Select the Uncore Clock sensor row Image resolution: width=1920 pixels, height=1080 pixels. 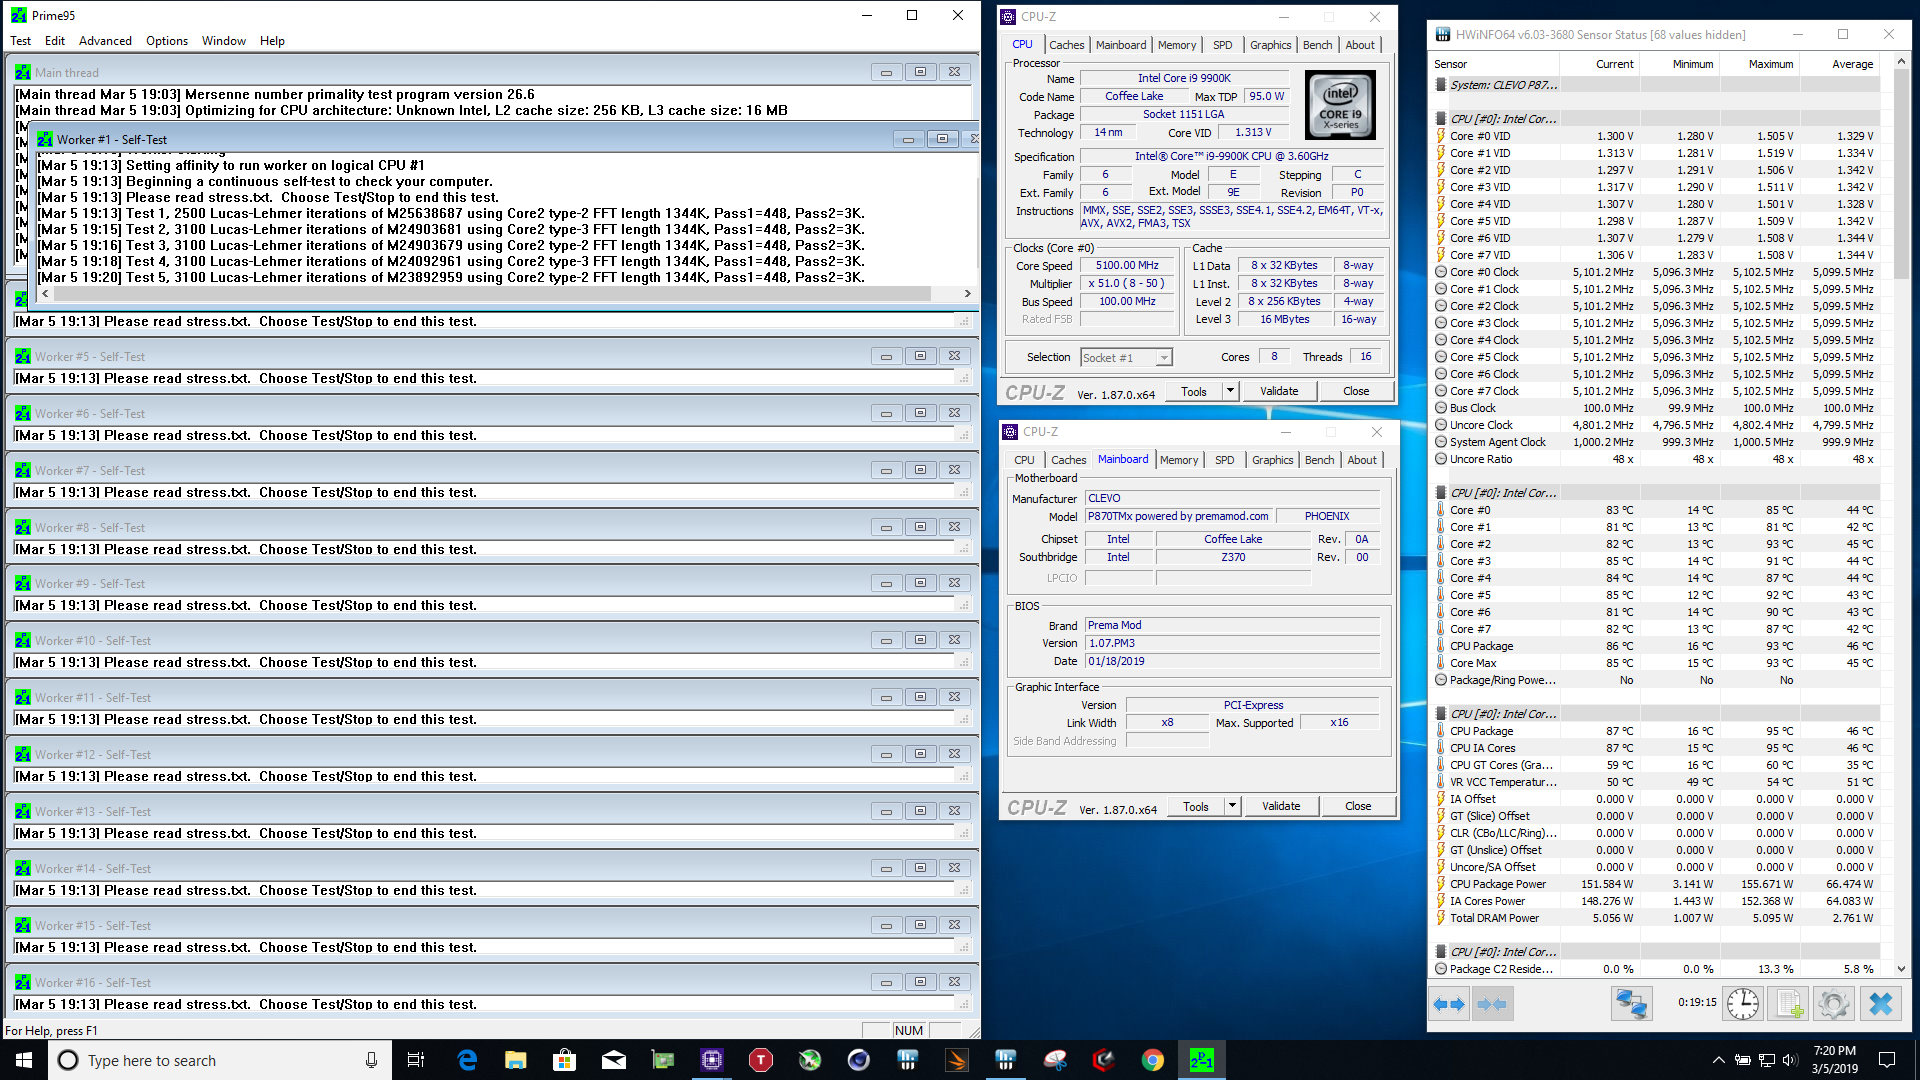coord(1655,425)
